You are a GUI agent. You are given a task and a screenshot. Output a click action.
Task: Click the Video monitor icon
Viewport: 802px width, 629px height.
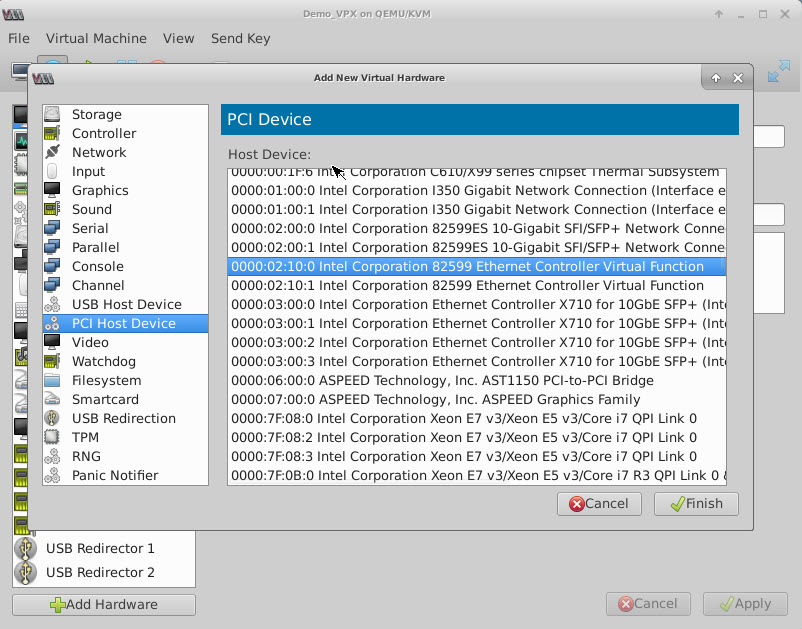(52, 342)
